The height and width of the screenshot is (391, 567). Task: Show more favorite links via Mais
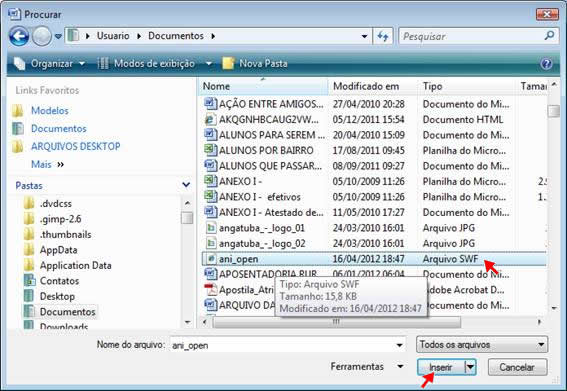coord(47,164)
